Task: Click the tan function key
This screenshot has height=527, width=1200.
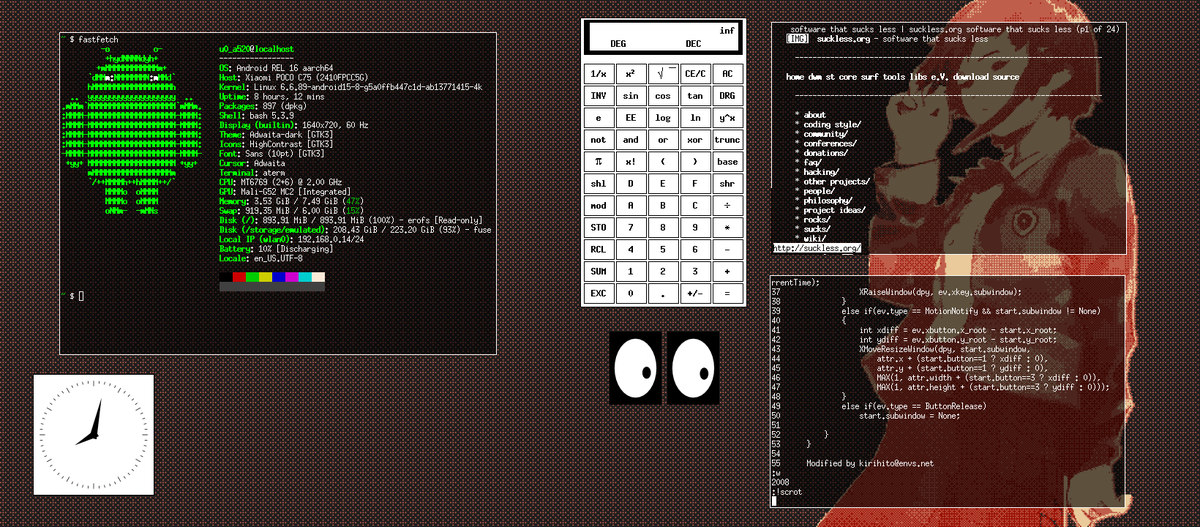Action: pos(695,96)
